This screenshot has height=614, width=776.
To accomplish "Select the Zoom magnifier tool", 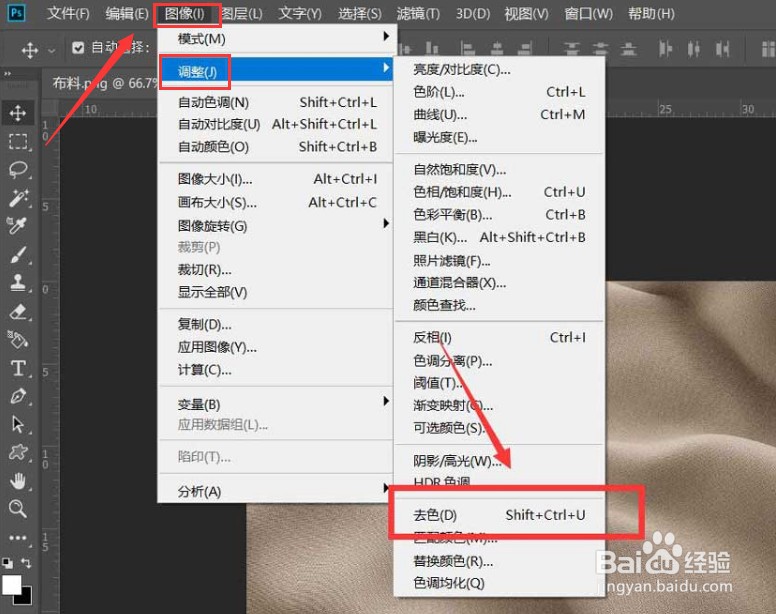I will (18, 509).
